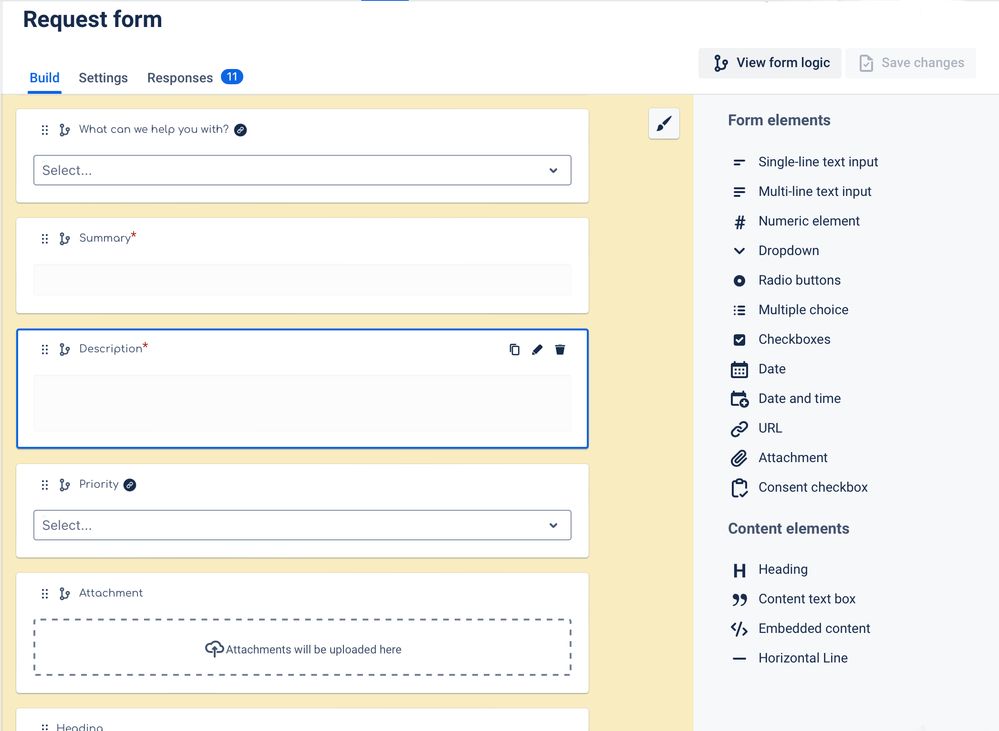This screenshot has width=999, height=731.
Task: Click the Content text box quote icon
Action: pos(739,600)
